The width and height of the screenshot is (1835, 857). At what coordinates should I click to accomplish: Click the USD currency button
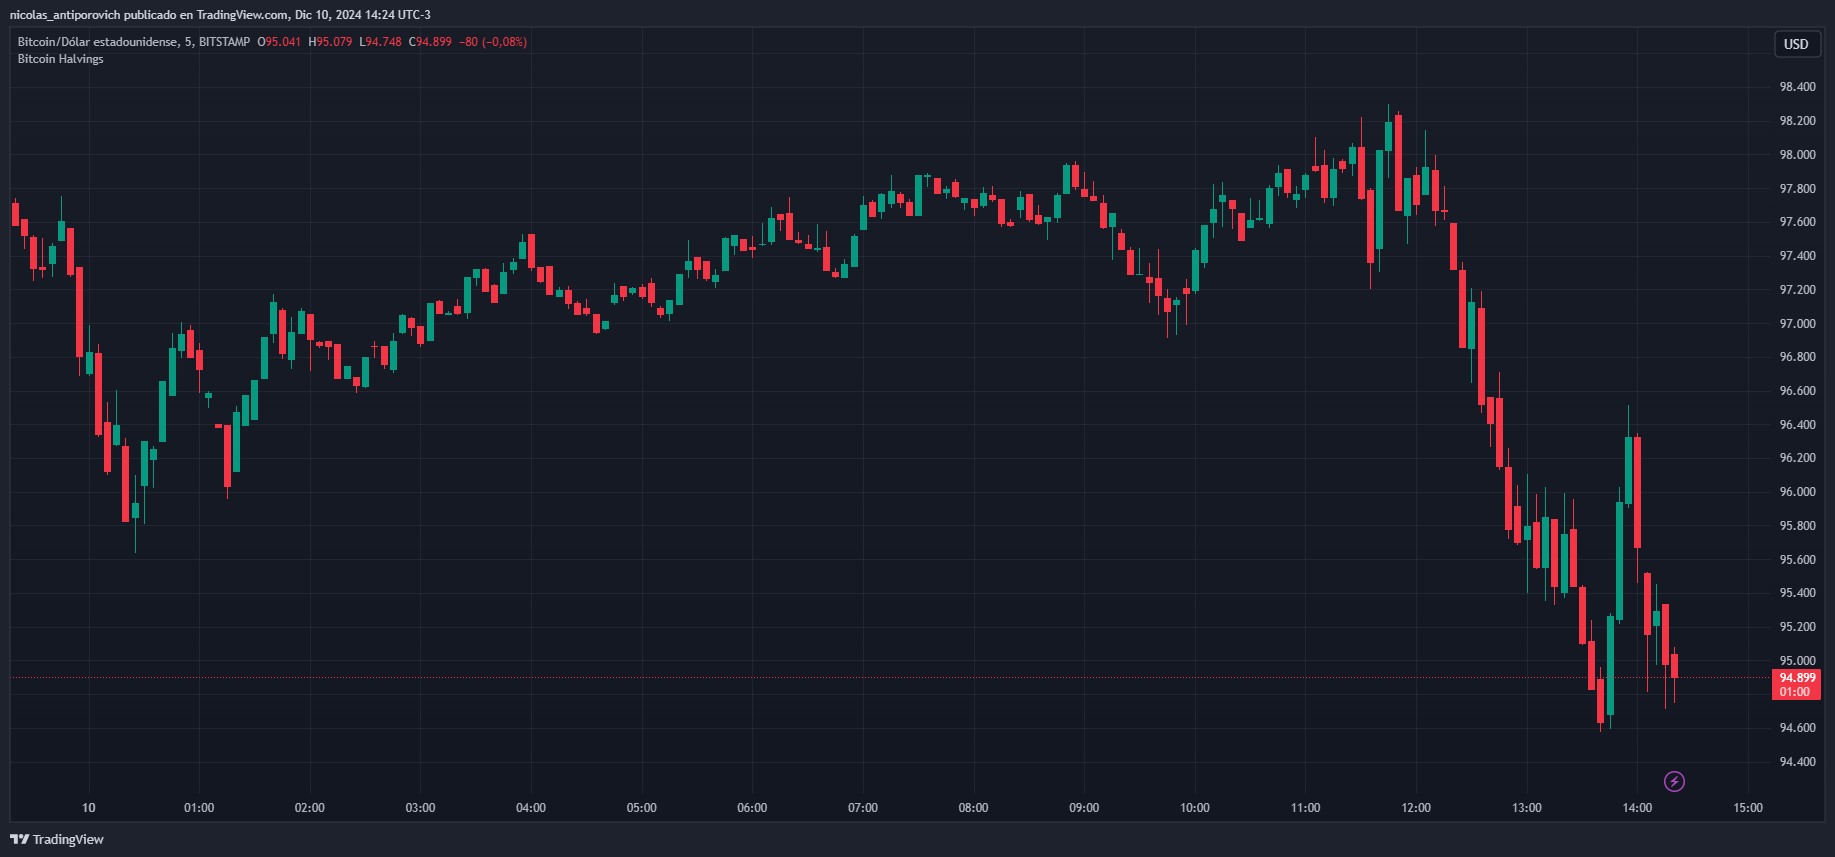[1796, 44]
